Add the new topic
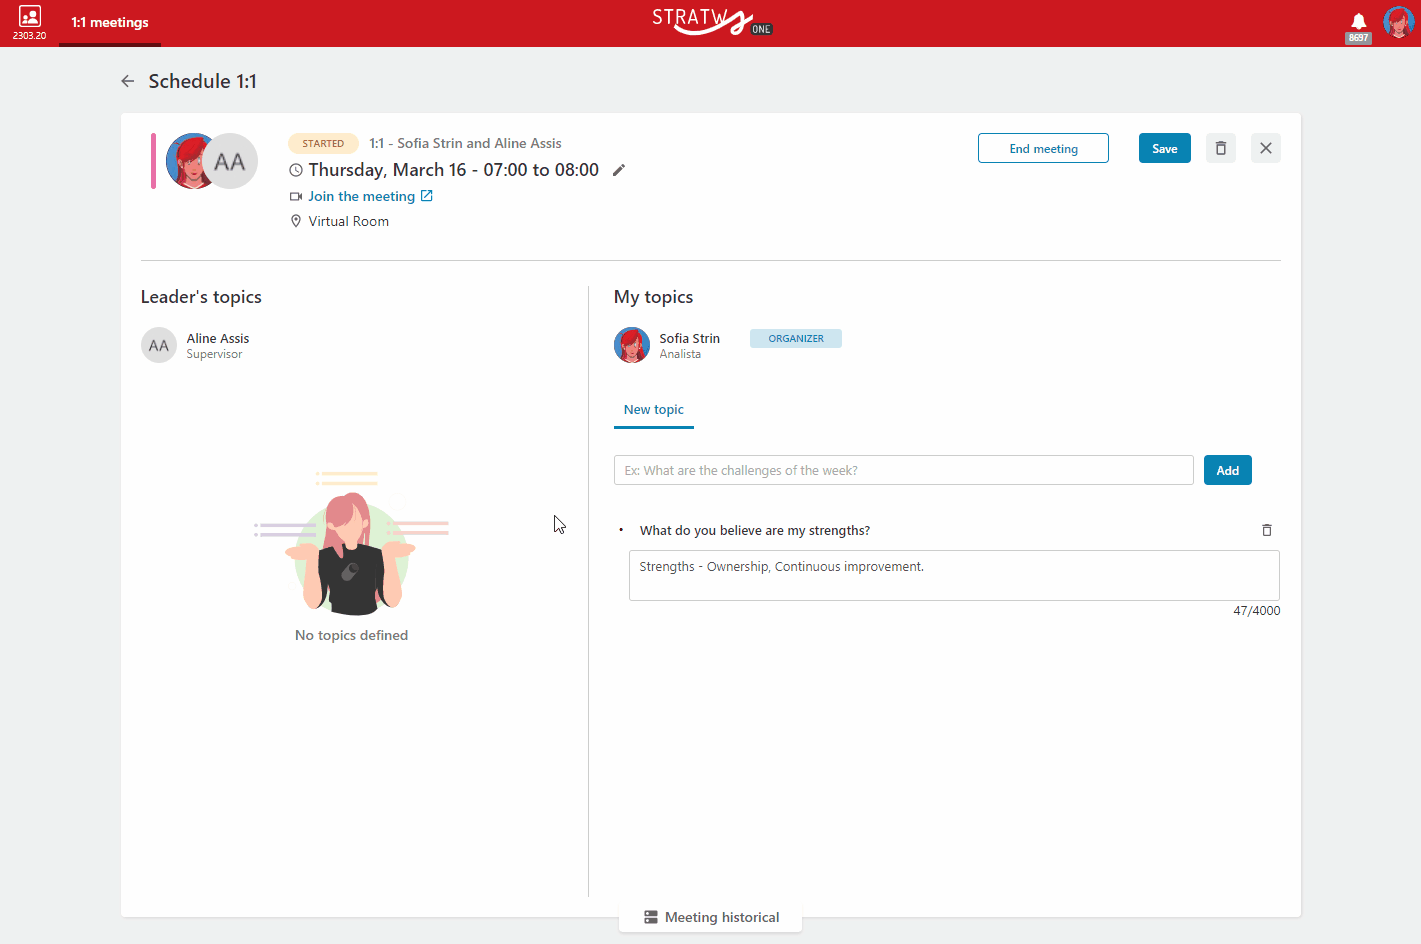Image resolution: width=1421 pixels, height=944 pixels. pyautogui.click(x=1228, y=470)
